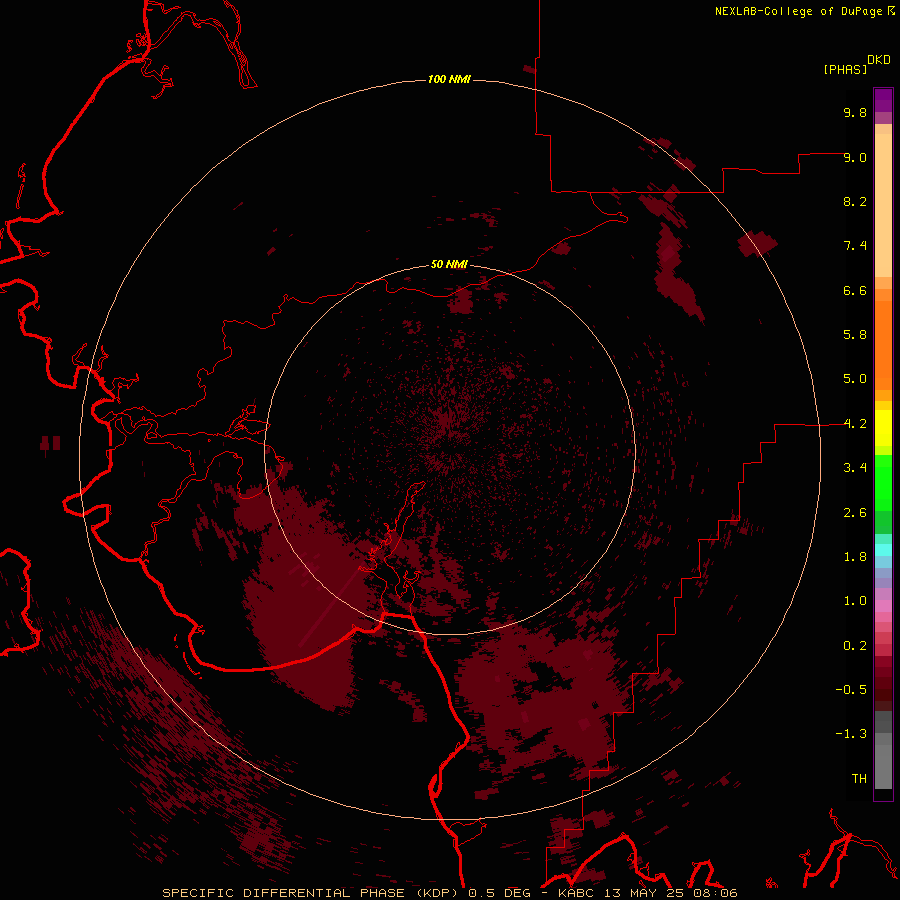Click the 6.6 legend value
Image resolution: width=900 pixels, height=900 pixels.
(855, 290)
